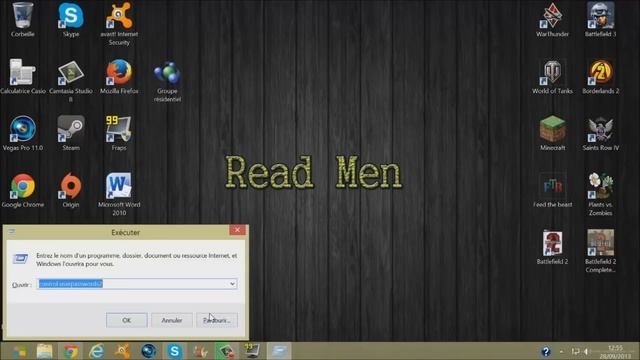Select the WarThunder desktop shortcut
The width and height of the screenshot is (640, 360).
tap(552, 20)
